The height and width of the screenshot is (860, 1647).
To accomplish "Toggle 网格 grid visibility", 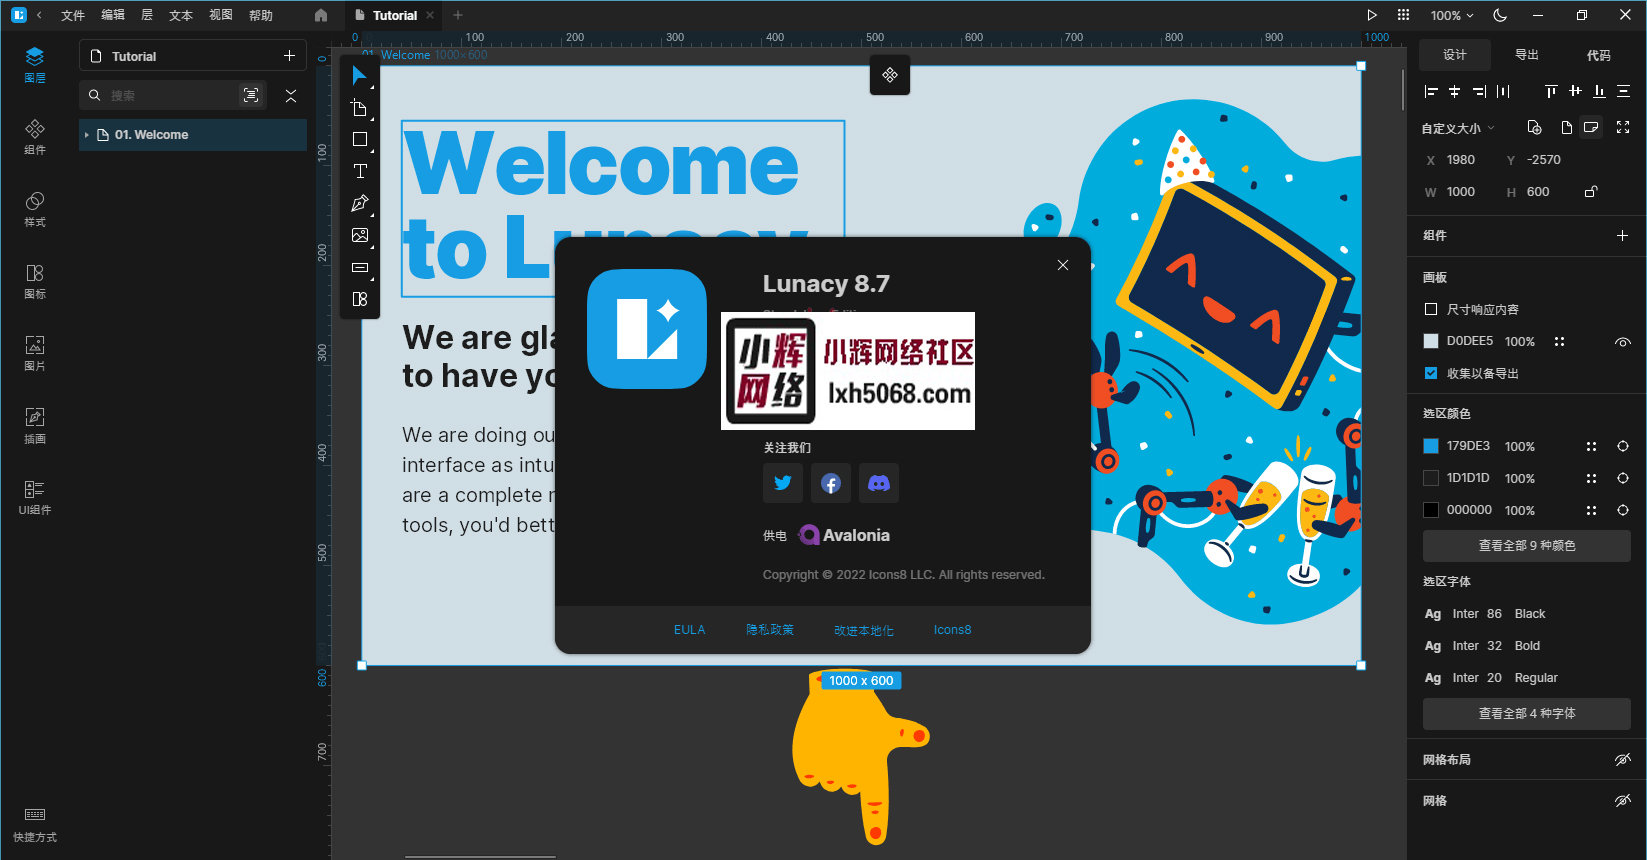I will (x=1622, y=801).
